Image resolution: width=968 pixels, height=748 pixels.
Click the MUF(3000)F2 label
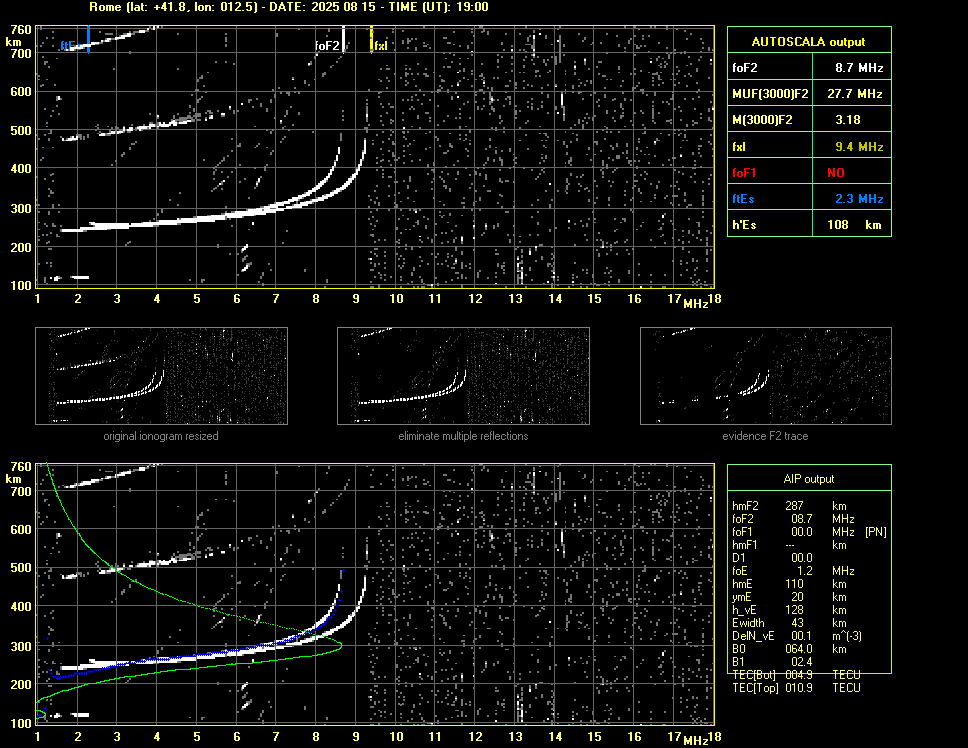pyautogui.click(x=770, y=94)
